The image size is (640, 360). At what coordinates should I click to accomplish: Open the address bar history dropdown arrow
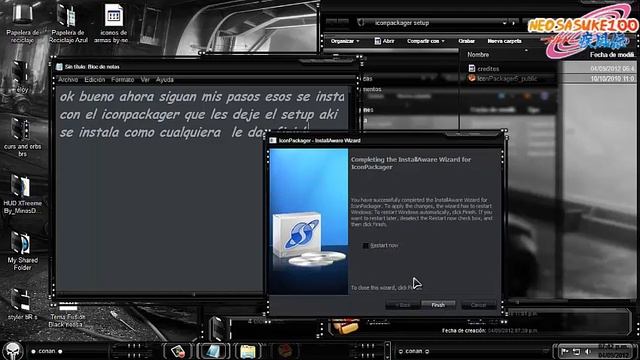[x=504, y=23]
